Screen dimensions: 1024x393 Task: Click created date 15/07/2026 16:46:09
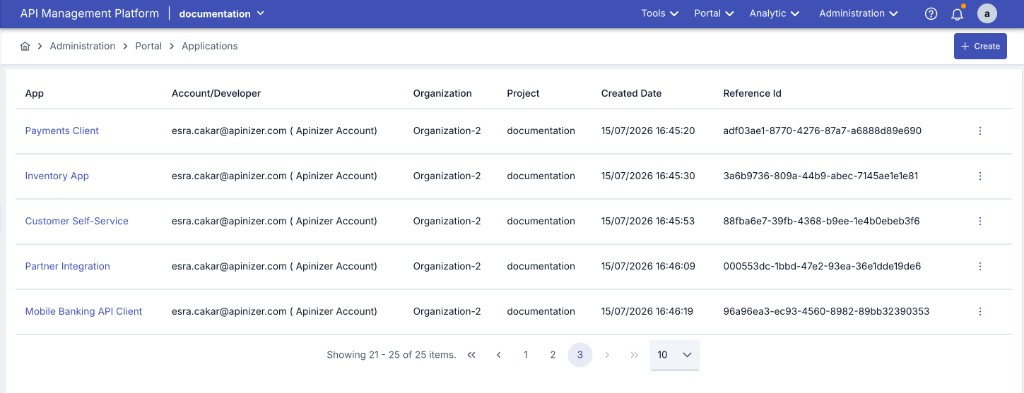click(648, 266)
